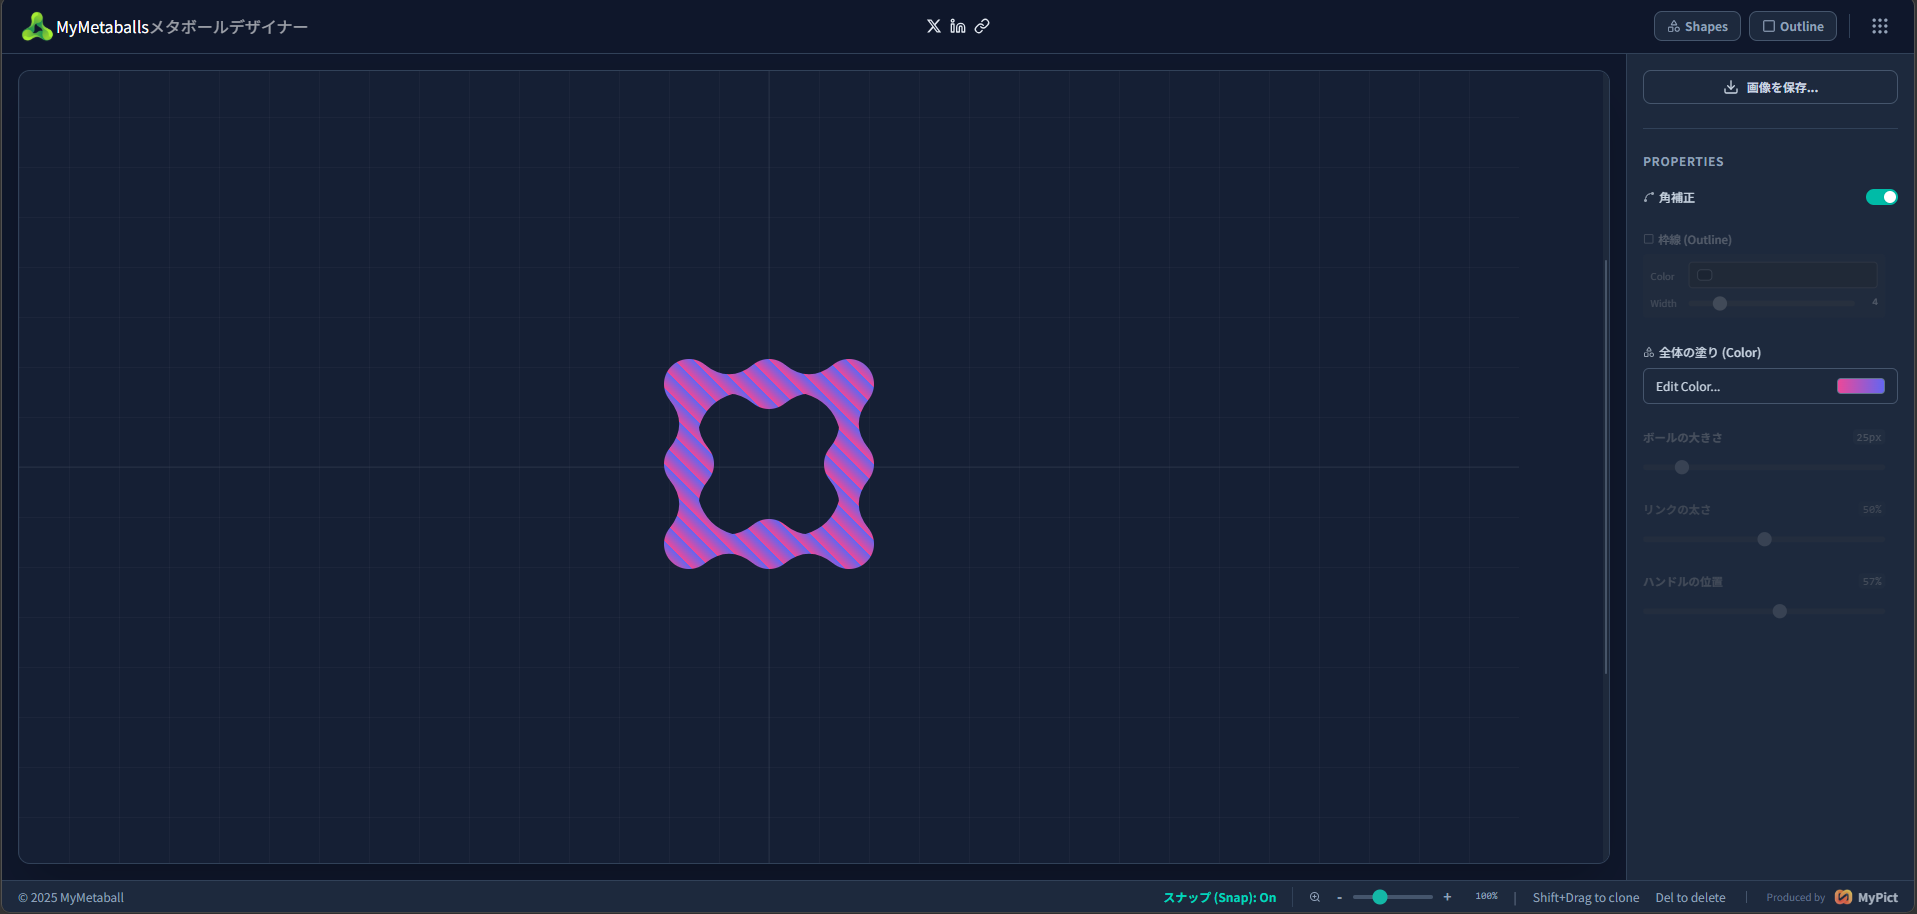Click the 画像を保存... save image button
Viewport: 1917px width, 914px height.
pos(1770,87)
